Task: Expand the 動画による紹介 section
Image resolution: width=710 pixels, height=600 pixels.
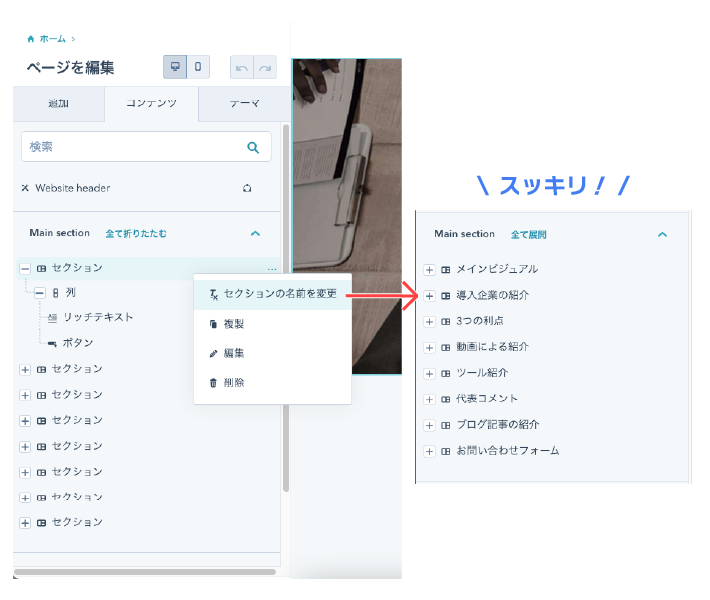Action: (x=429, y=348)
